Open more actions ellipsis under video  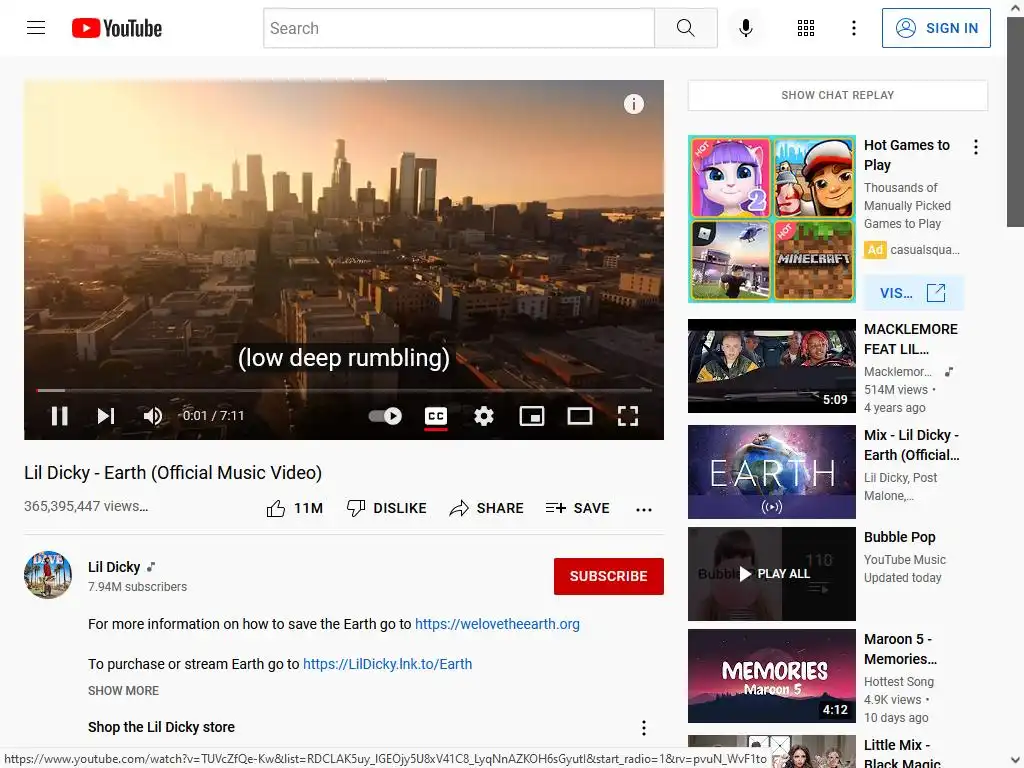[644, 509]
